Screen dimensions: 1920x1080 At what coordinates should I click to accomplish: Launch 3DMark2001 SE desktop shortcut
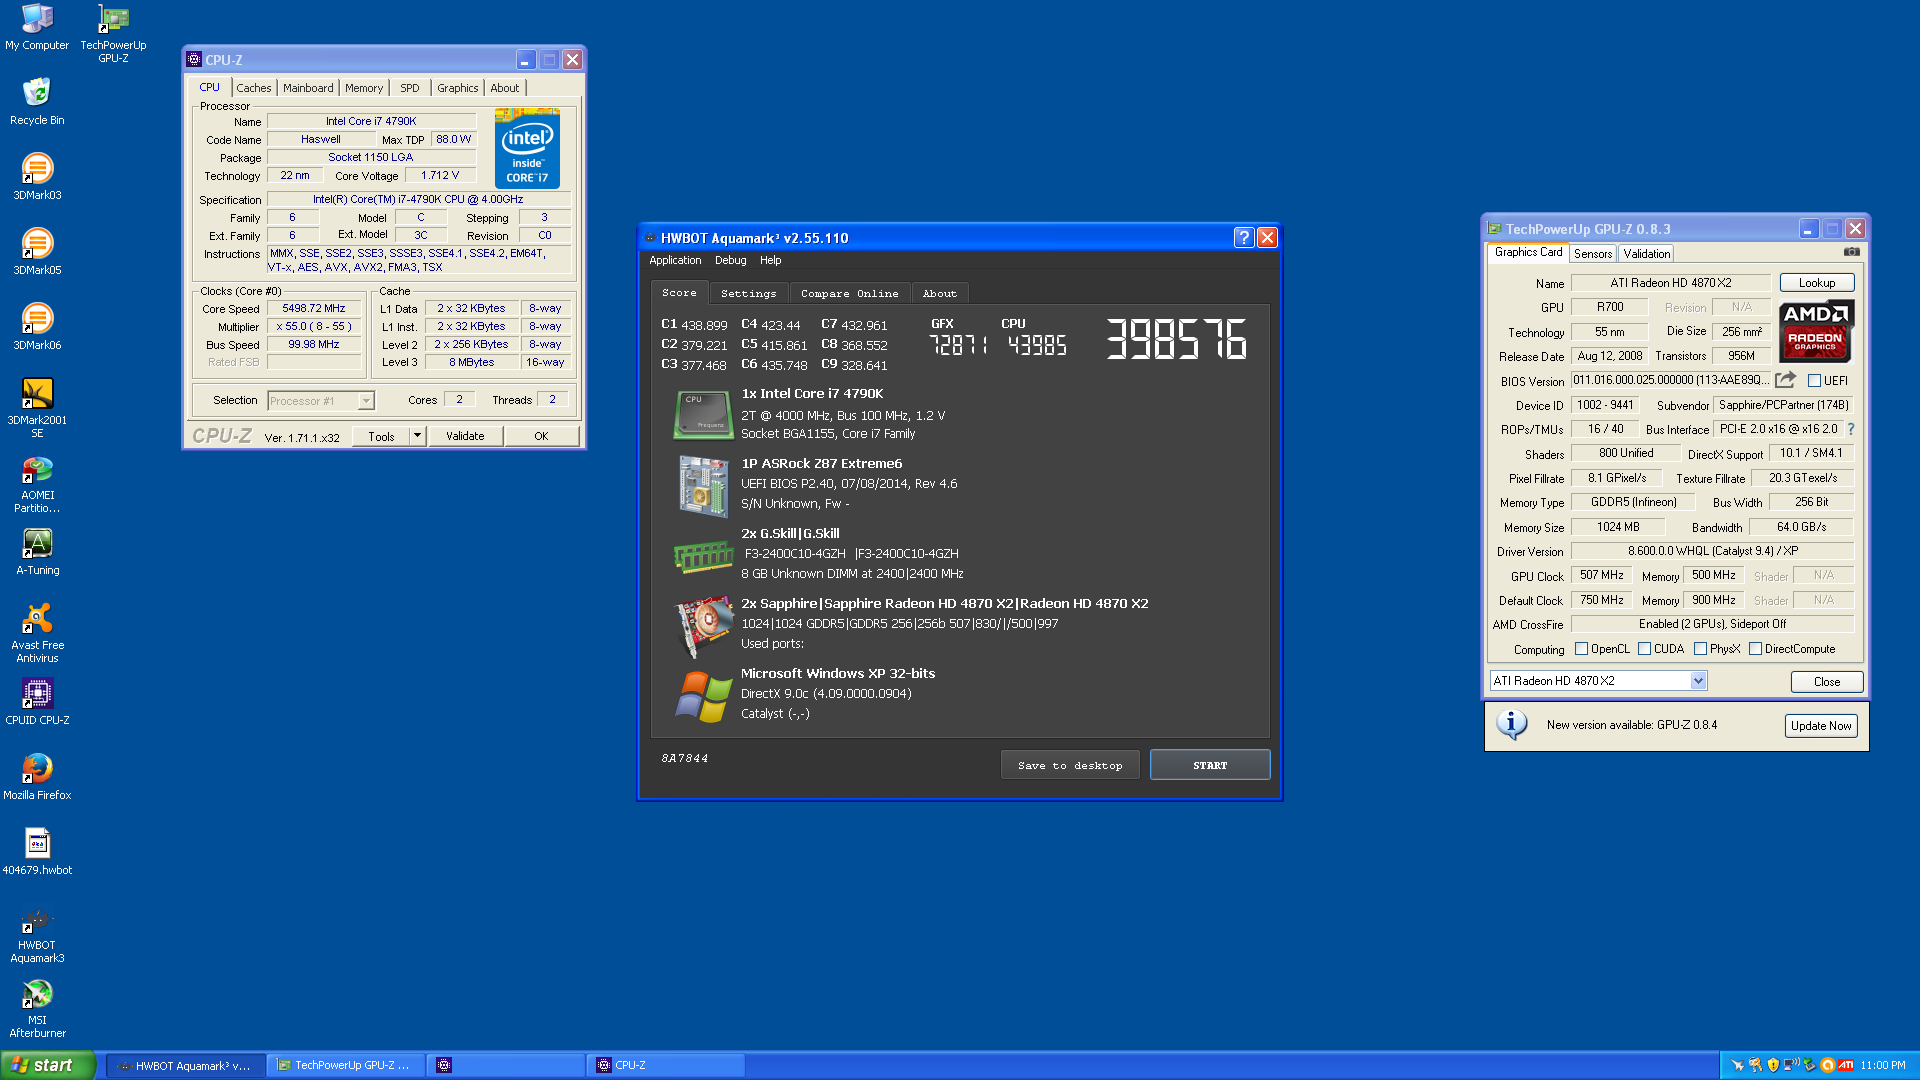37,407
